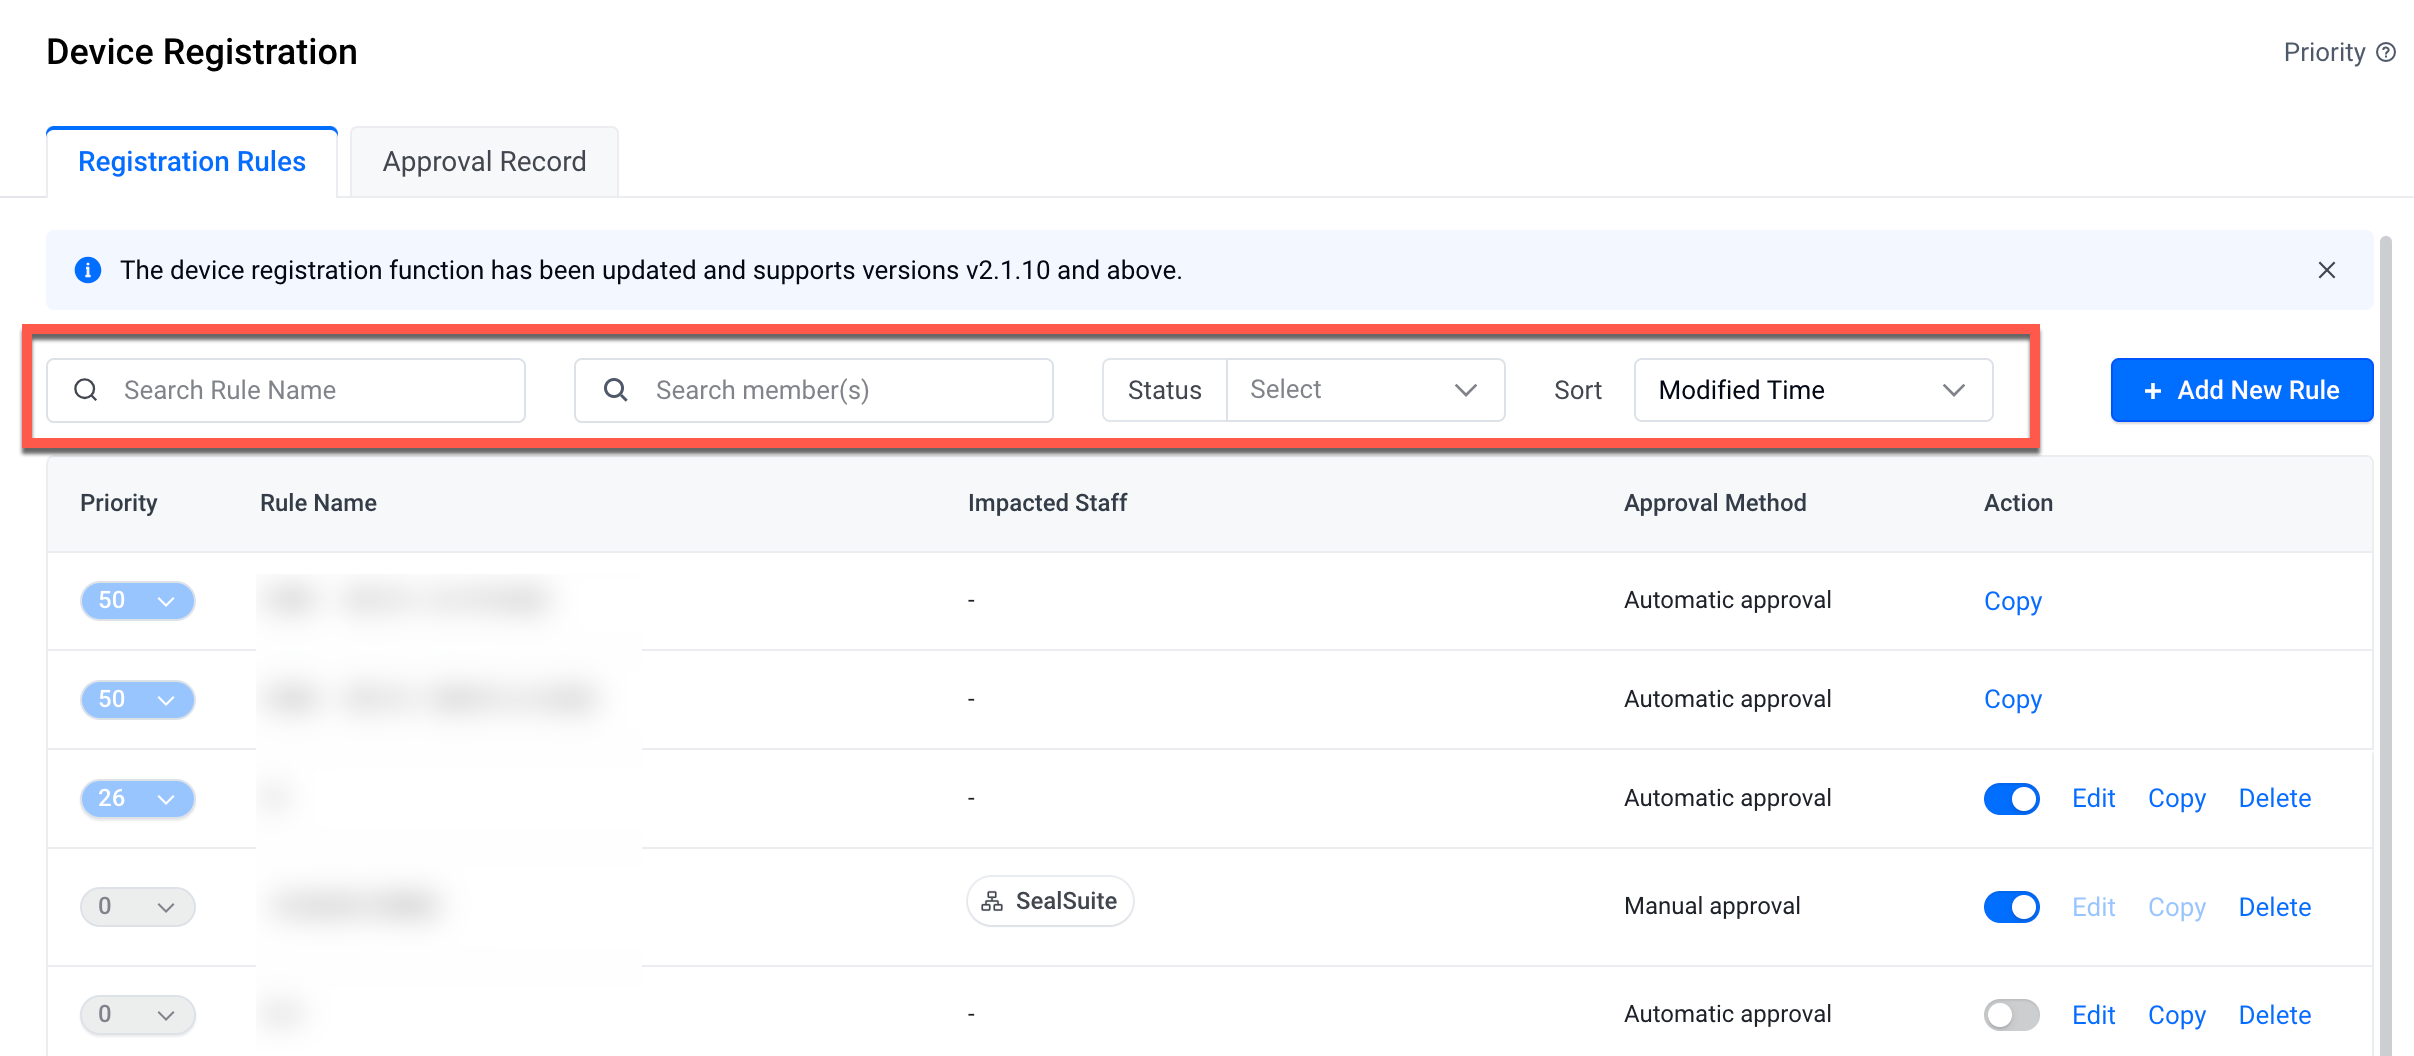Viewport: 2414px width, 1056px height.
Task: Open priority 0 dropdown in last row
Action: (x=138, y=1015)
